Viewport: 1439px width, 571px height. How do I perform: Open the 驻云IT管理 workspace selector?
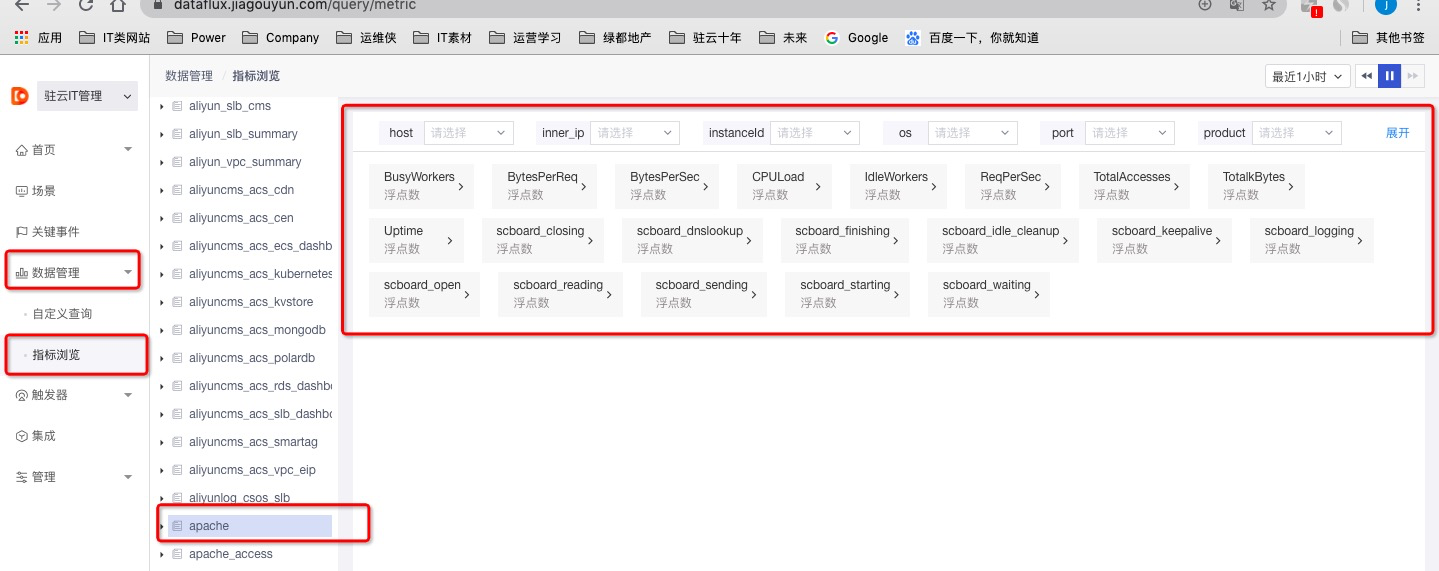(x=87, y=96)
